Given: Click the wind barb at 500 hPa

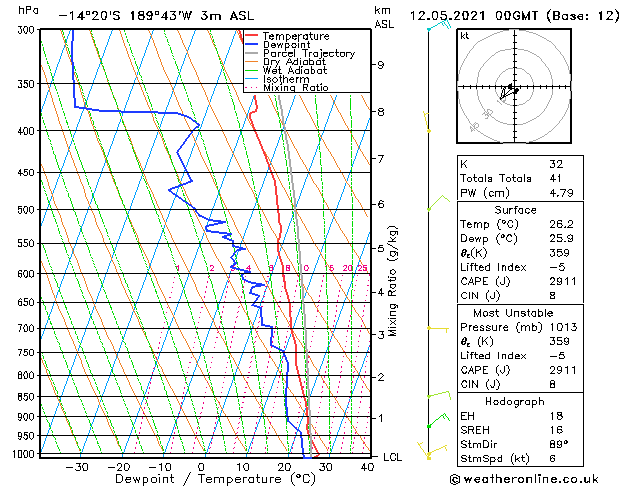Looking at the screenshot, I should tap(434, 207).
